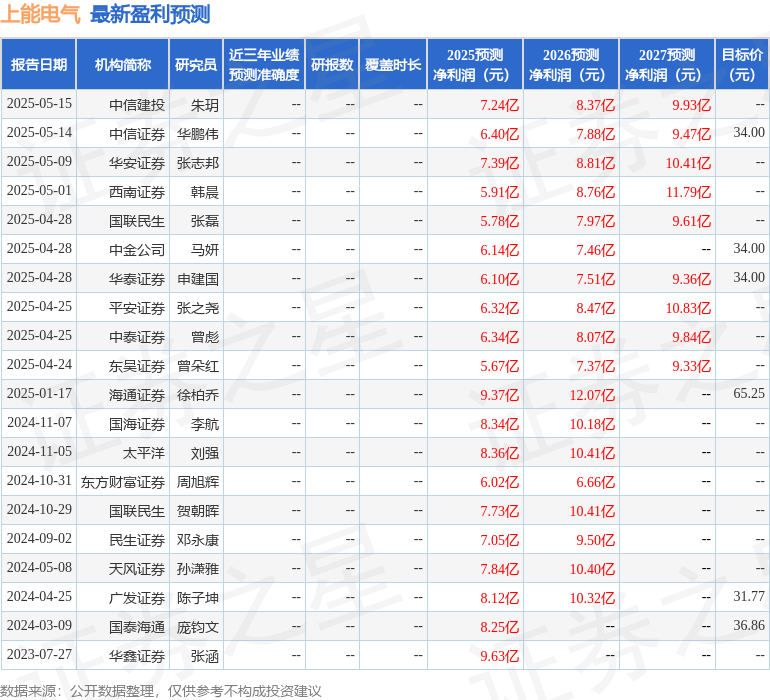Select the 目标价 column header
The width and height of the screenshot is (770, 700).
click(742, 65)
